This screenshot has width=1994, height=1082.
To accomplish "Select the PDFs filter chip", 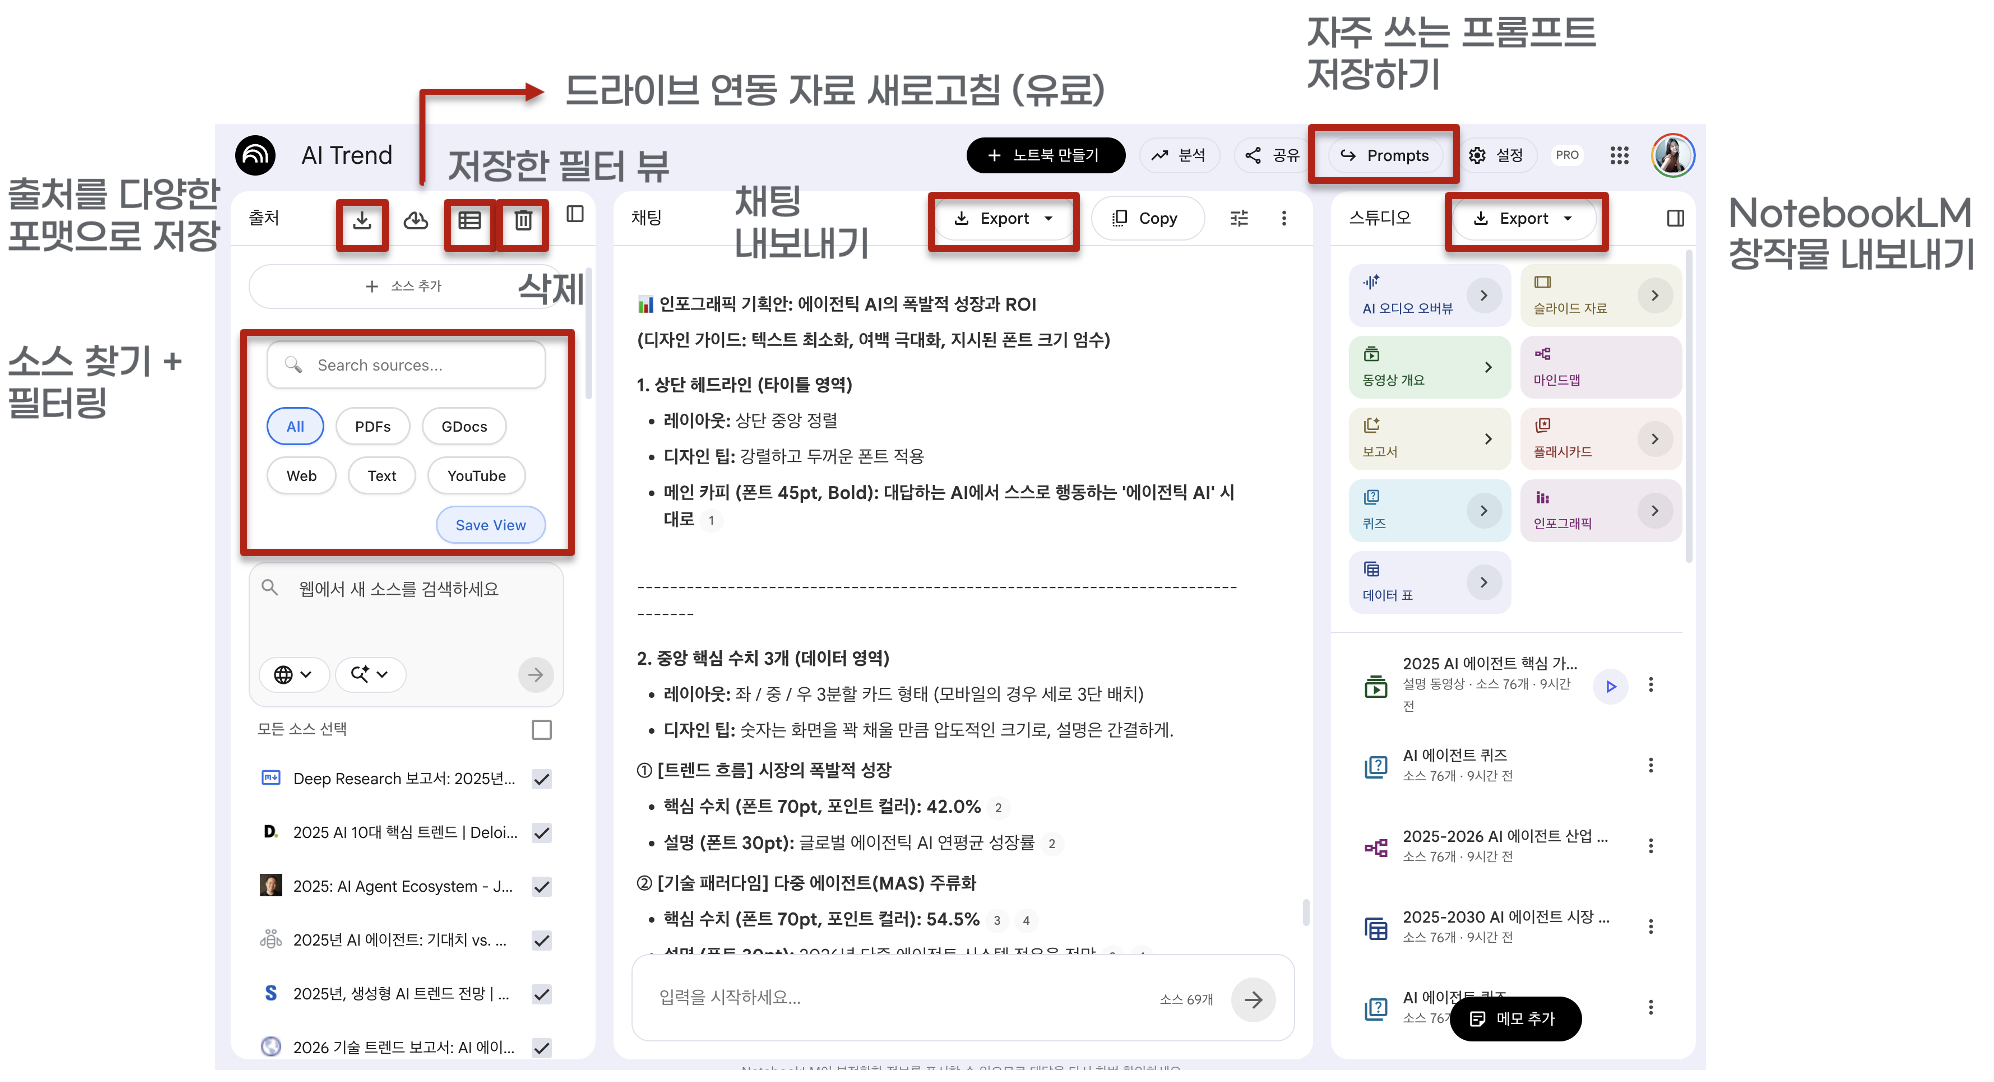I will pos(373,426).
